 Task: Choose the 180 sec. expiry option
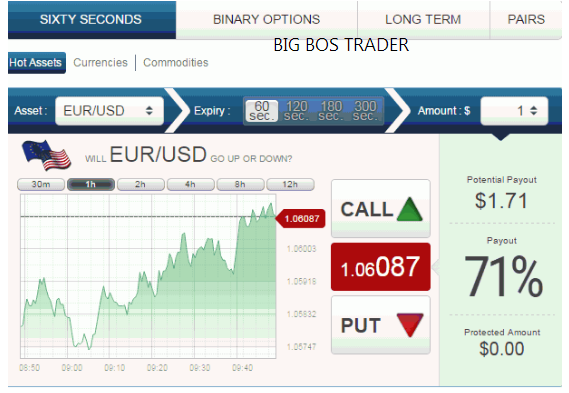pyautogui.click(x=331, y=111)
